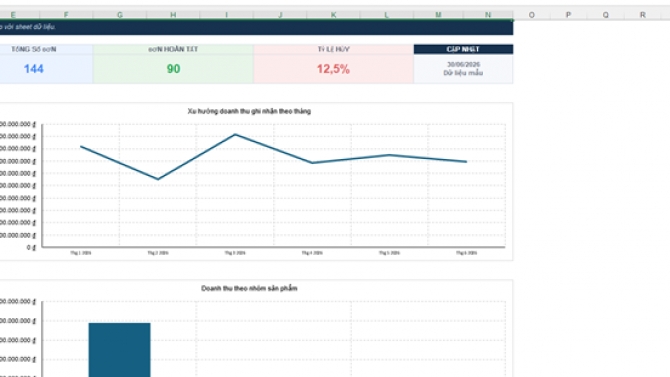
Task: Click the 'Thg 6 2026' axis label
Action: coord(466,253)
